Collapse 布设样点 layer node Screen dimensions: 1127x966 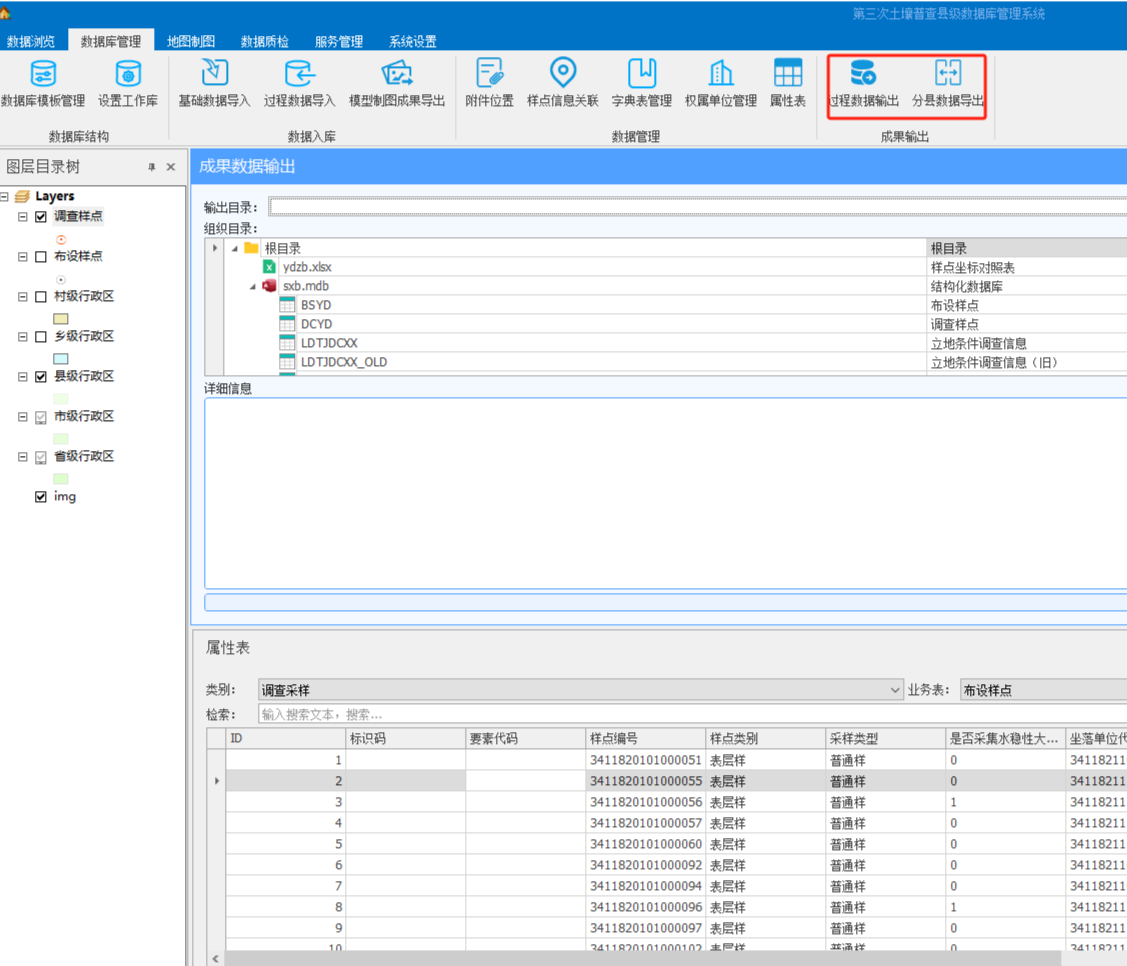click(x=22, y=257)
